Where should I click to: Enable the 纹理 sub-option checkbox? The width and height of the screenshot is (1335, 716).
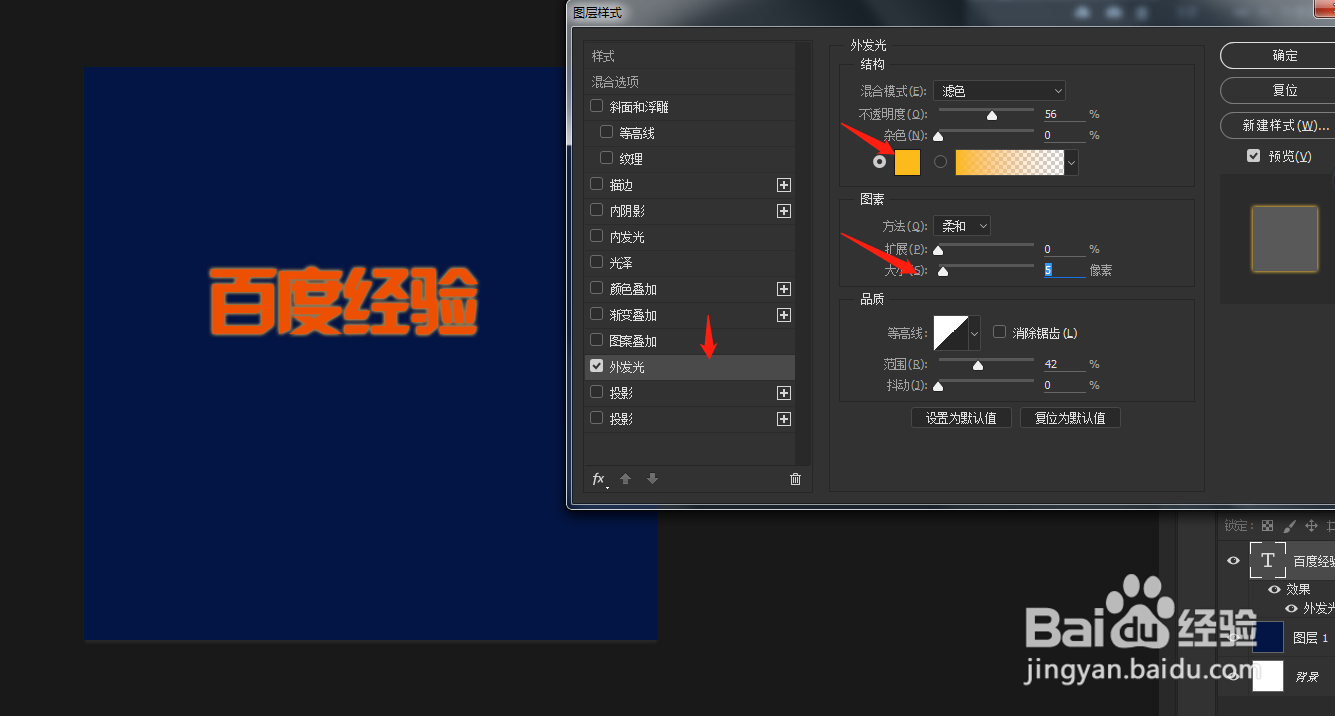click(x=606, y=158)
